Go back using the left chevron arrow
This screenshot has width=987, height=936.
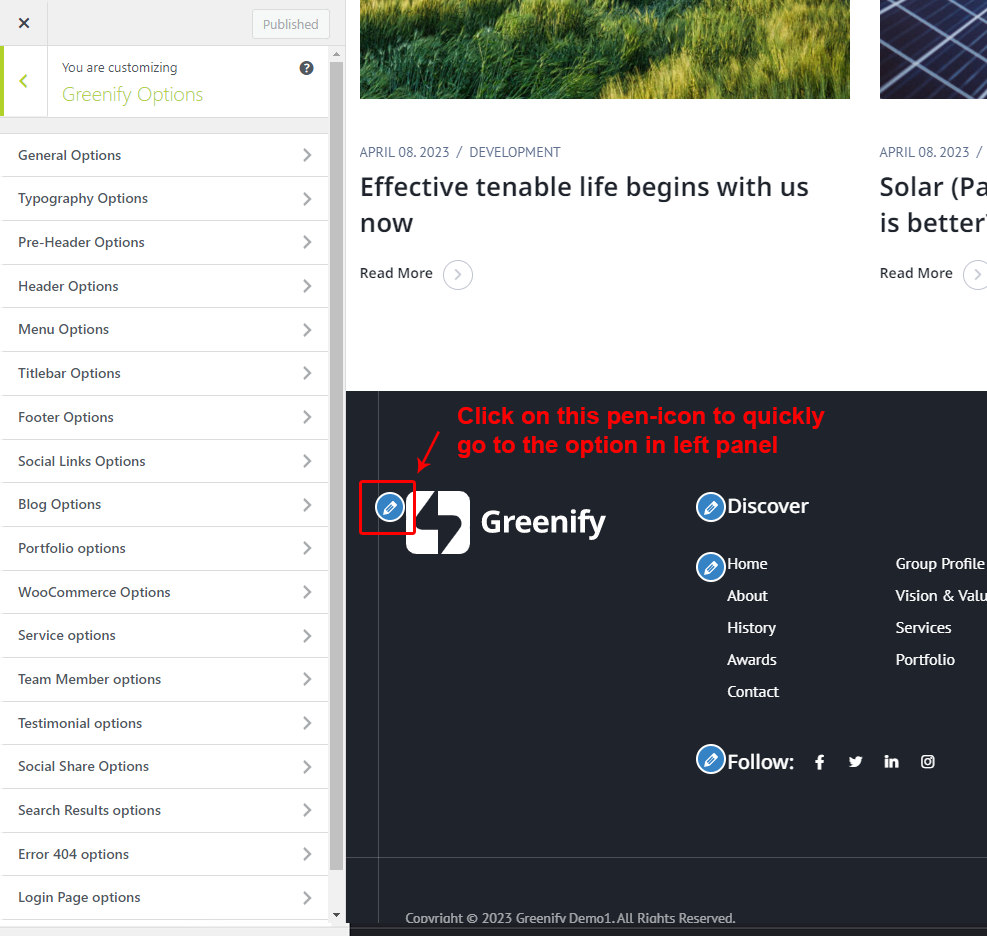[x=24, y=81]
